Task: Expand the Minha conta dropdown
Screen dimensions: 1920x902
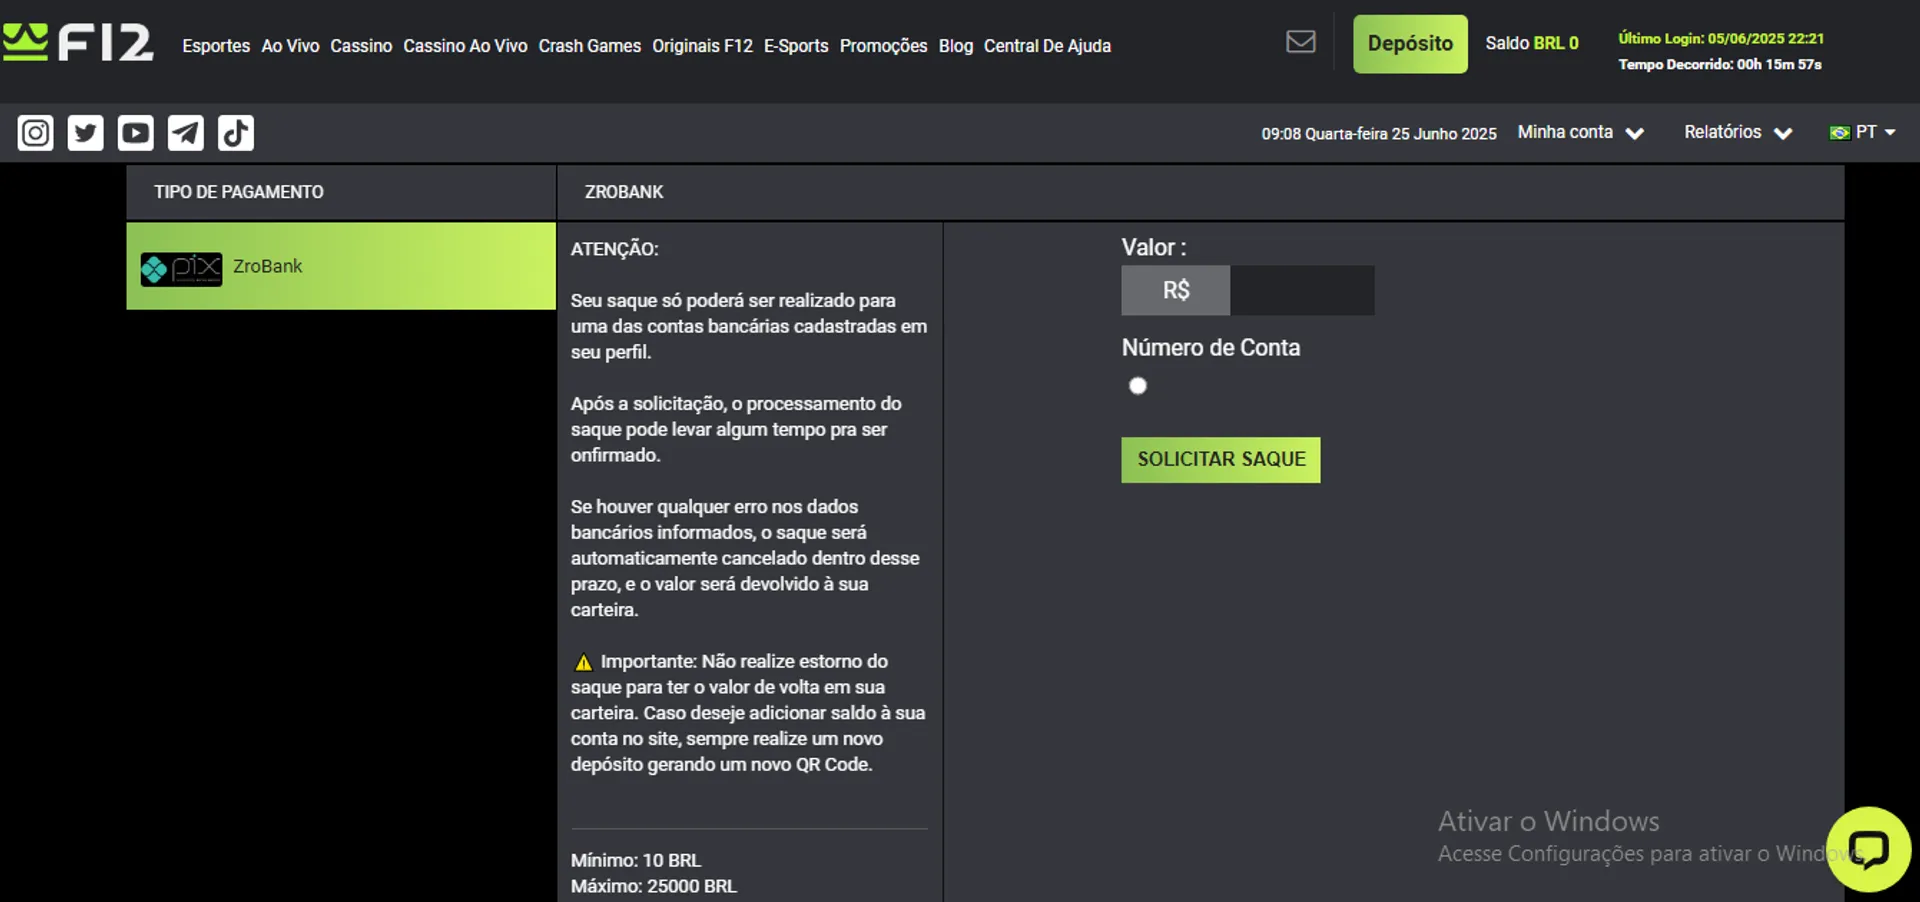Action: 1581,132
